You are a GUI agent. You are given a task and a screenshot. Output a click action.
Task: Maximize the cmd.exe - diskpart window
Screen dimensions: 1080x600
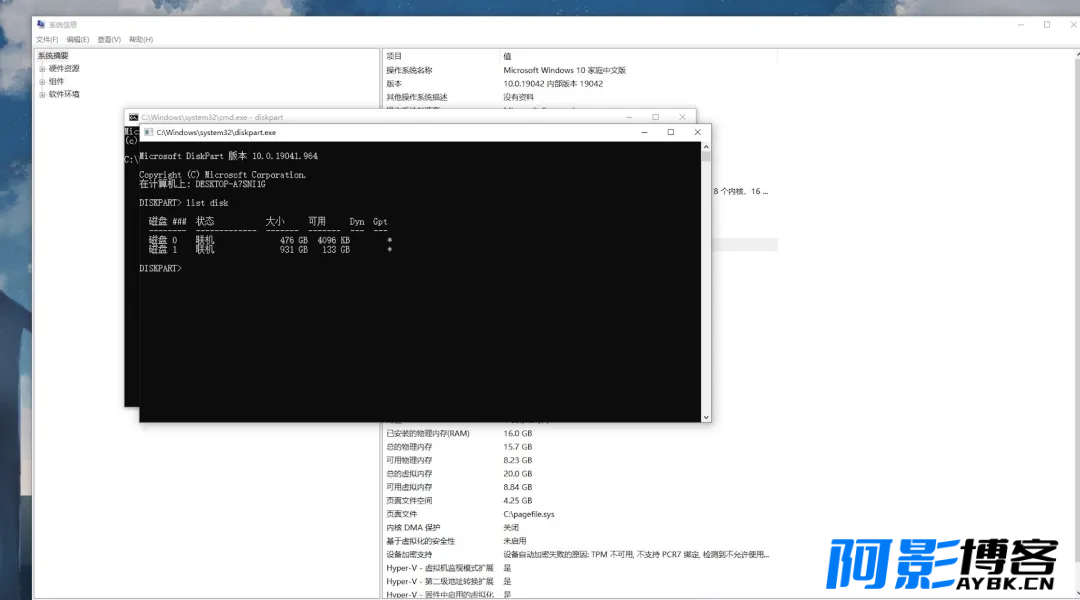point(656,117)
